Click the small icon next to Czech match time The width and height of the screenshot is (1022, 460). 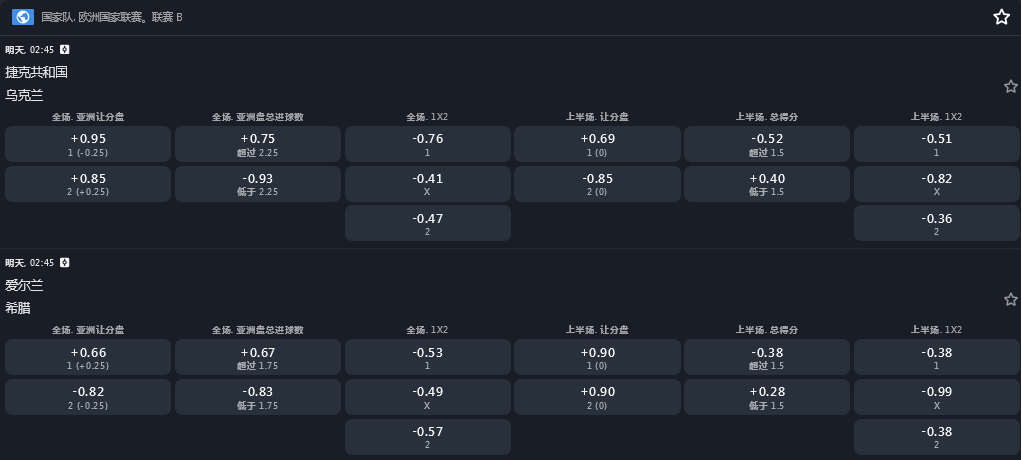(x=65, y=49)
